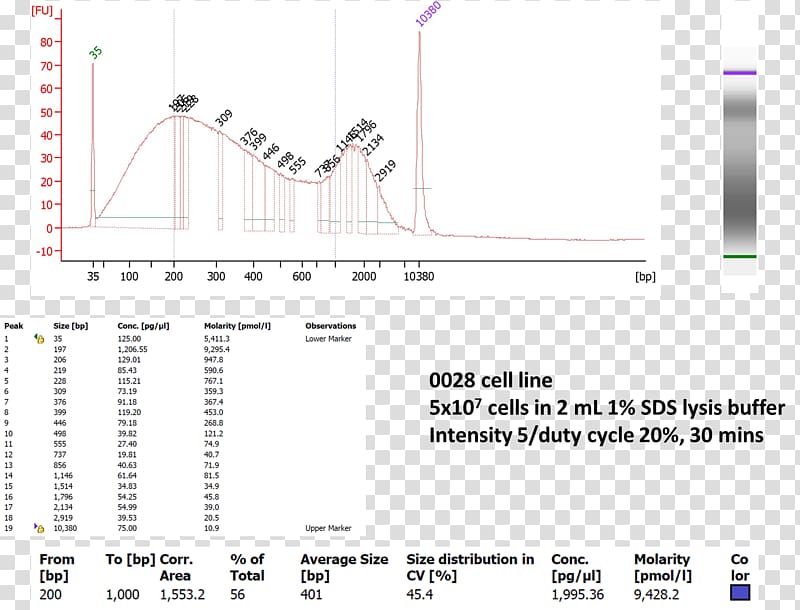Select the green 35 peak label on the graph

tap(94, 52)
